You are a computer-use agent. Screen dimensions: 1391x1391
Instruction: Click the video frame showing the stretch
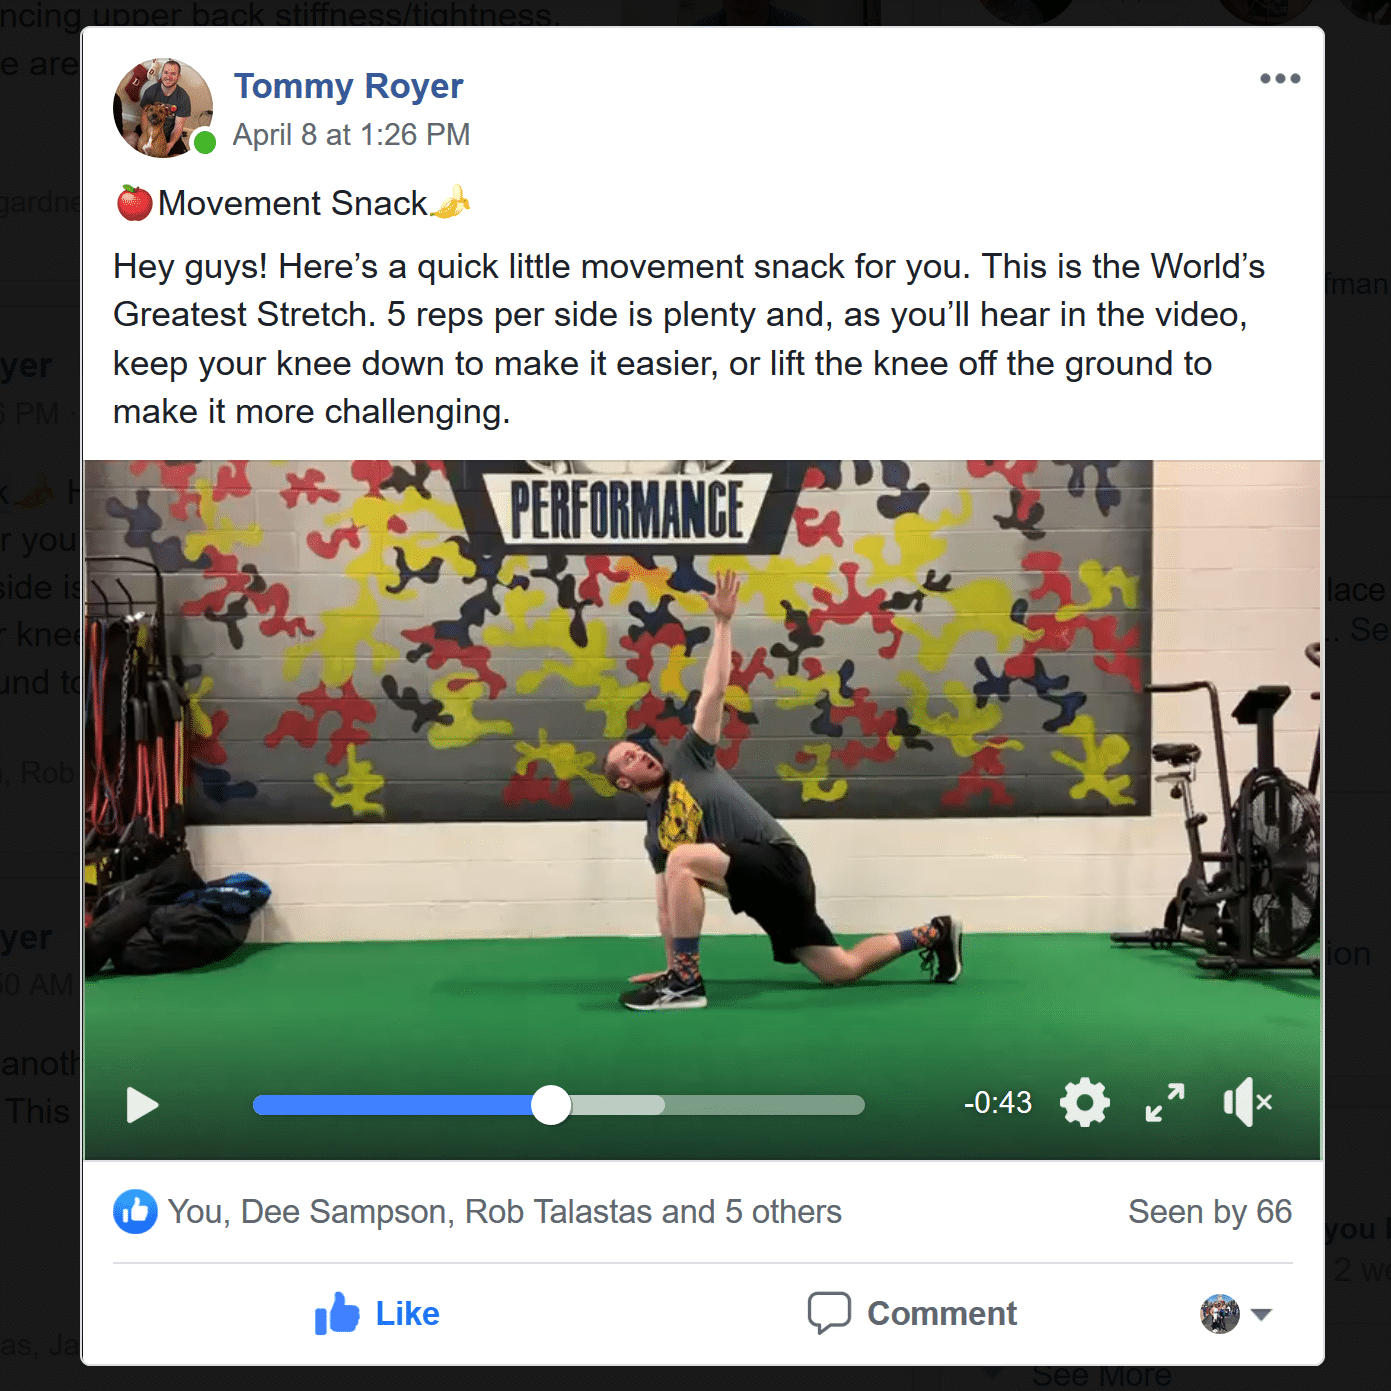(702, 760)
